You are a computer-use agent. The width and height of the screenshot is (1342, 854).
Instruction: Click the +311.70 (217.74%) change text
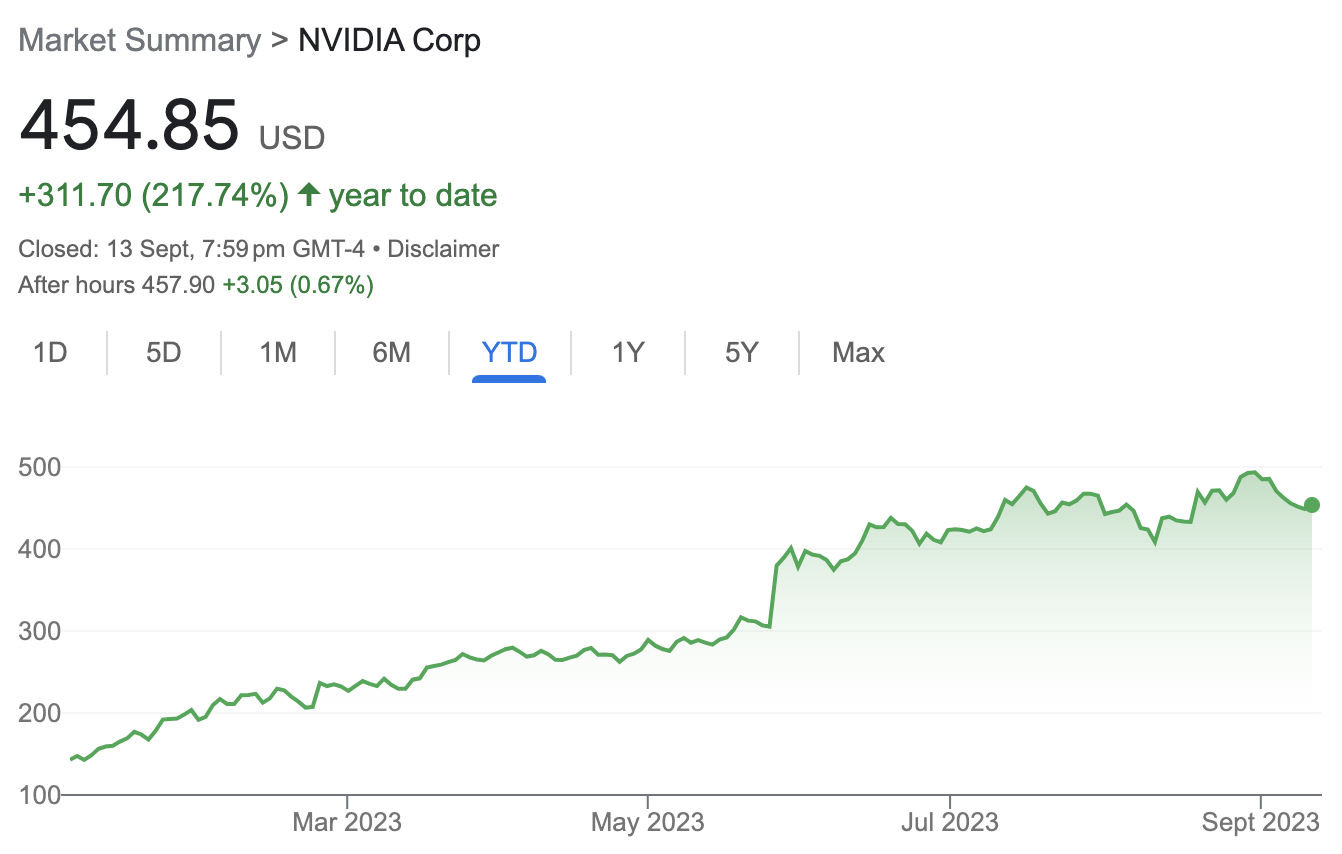[154, 194]
